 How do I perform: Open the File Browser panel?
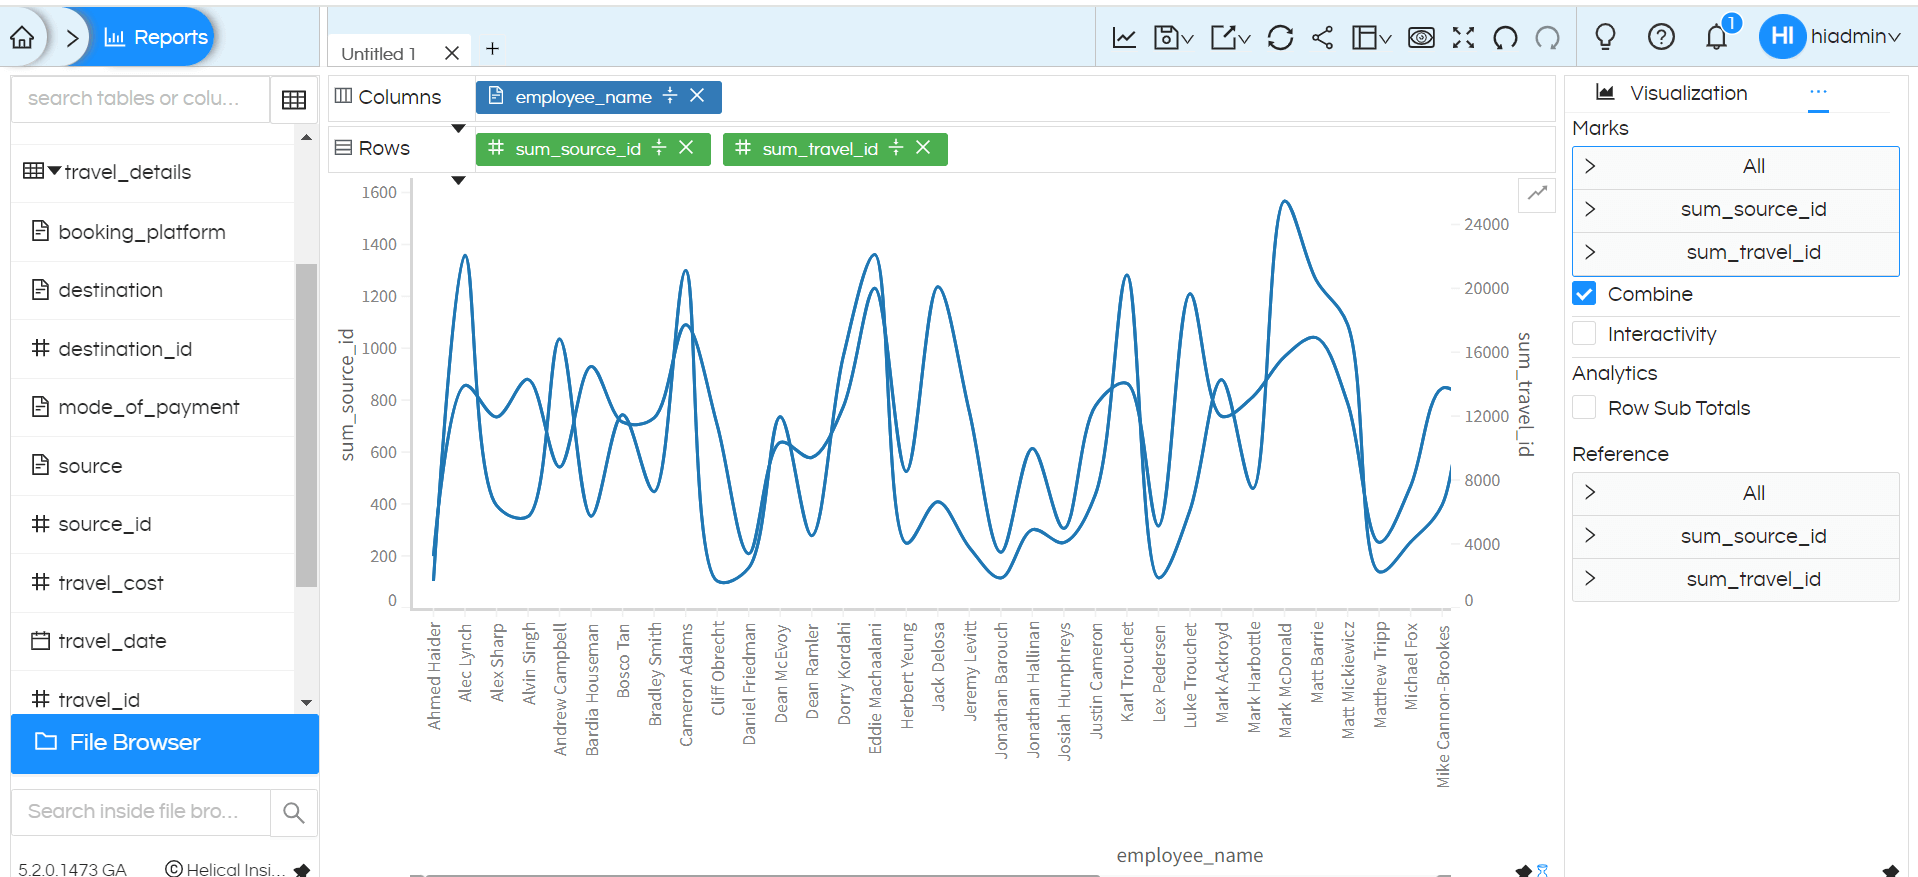click(165, 743)
